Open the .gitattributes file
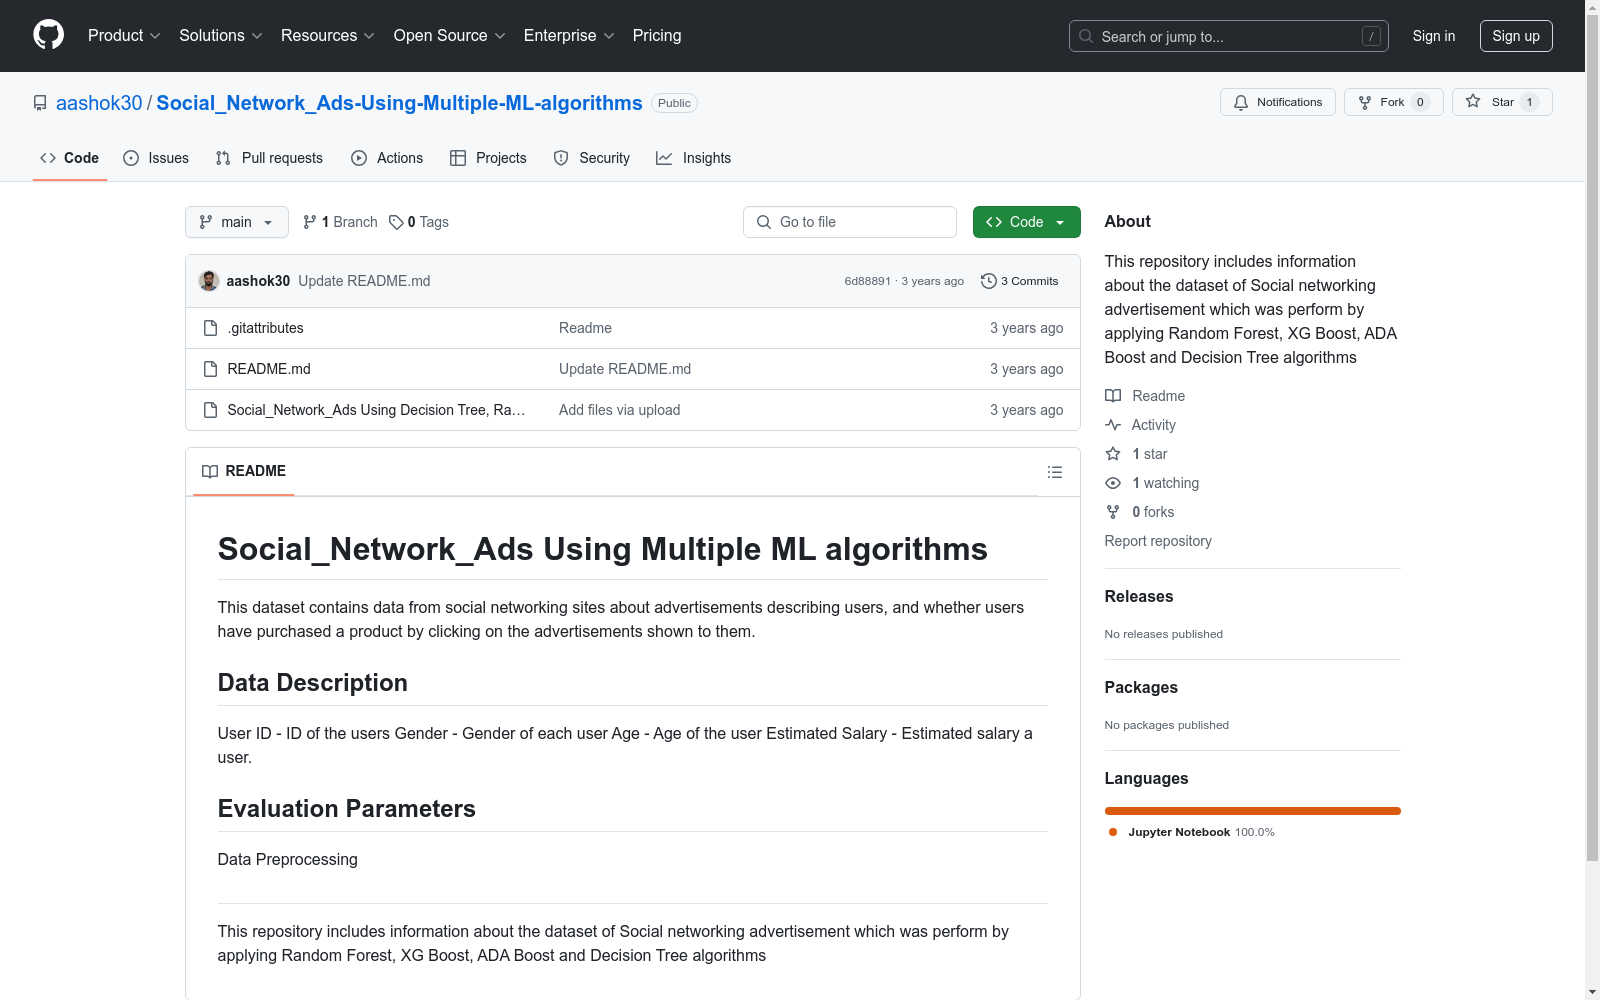This screenshot has width=1600, height=1000. 265,328
